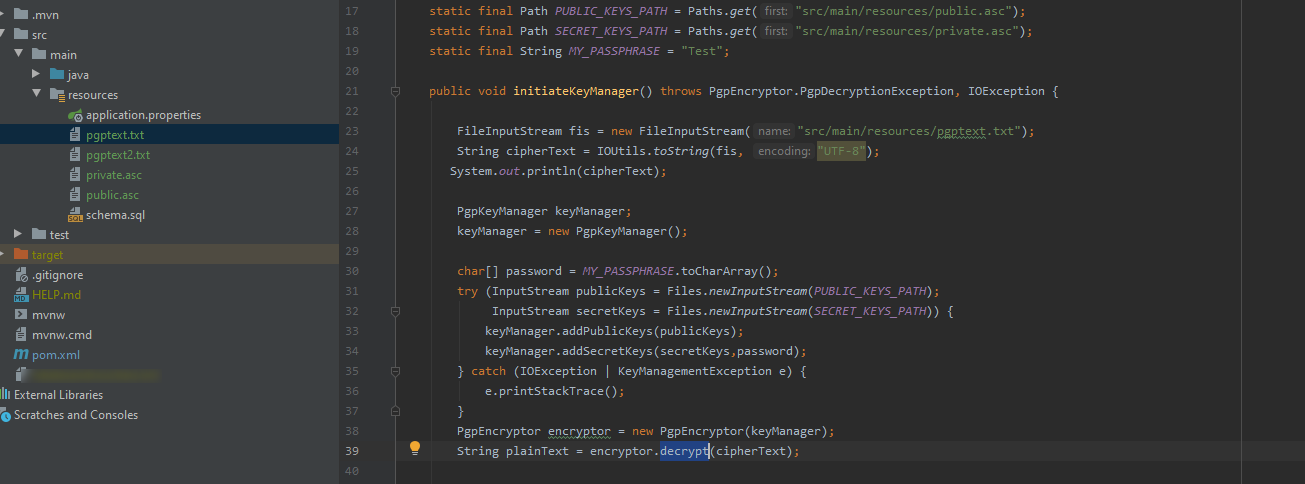Expand the java folder arrow
This screenshot has width=1305, height=484.
point(37,75)
